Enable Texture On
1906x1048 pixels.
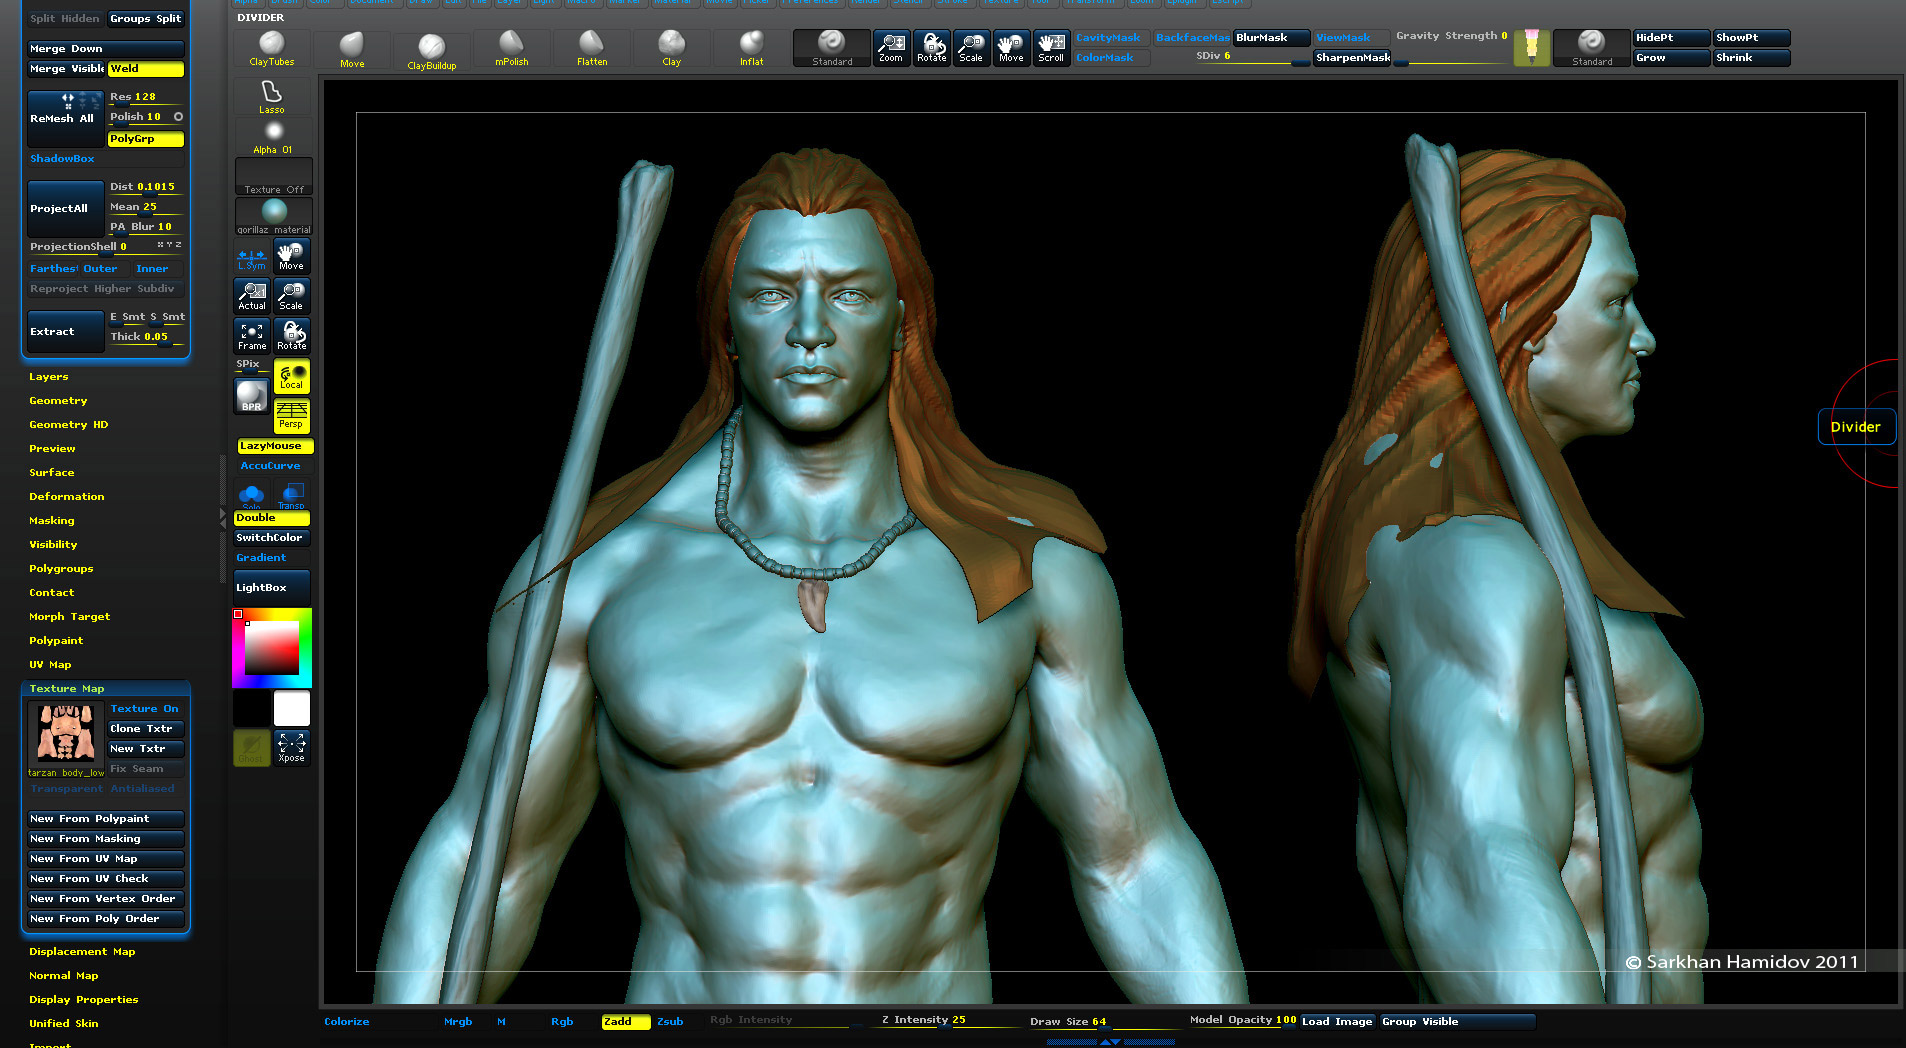pos(146,709)
